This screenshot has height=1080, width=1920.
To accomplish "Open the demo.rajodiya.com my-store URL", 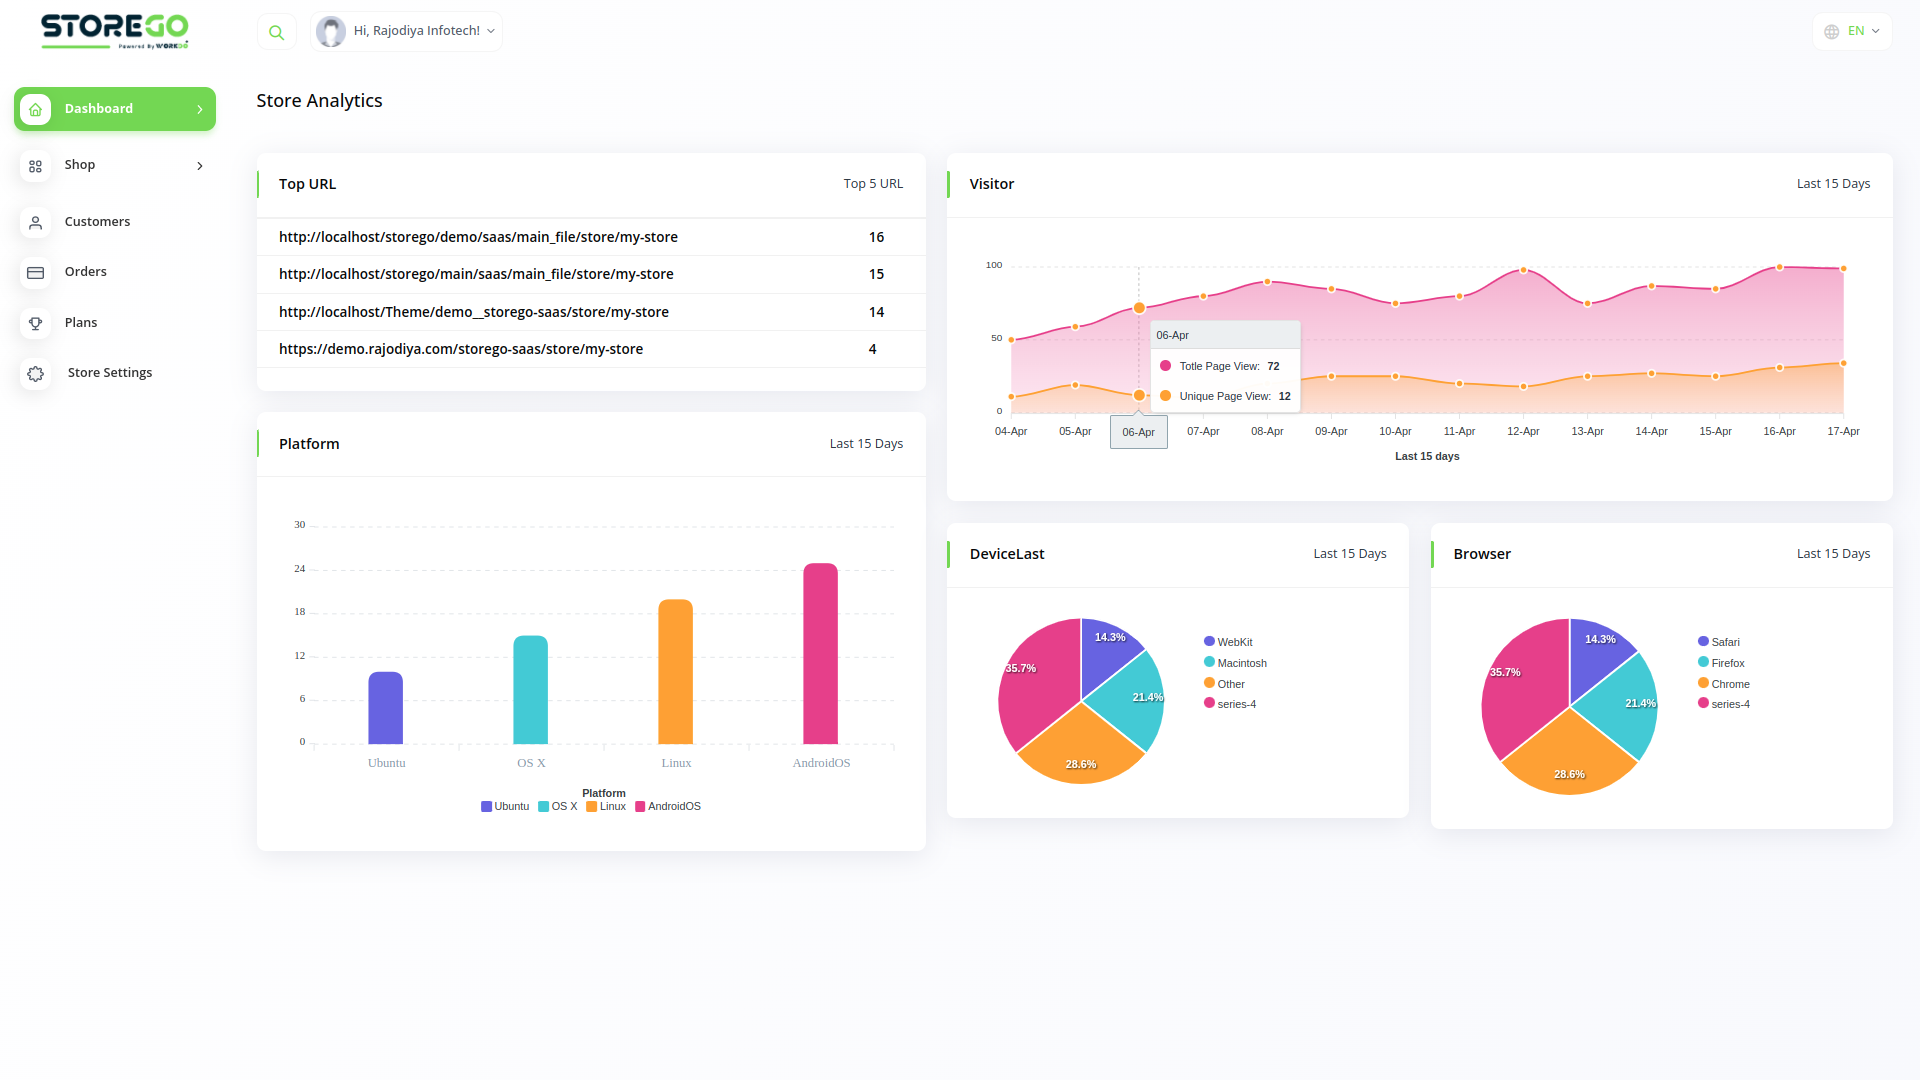I will pyautogui.click(x=461, y=349).
